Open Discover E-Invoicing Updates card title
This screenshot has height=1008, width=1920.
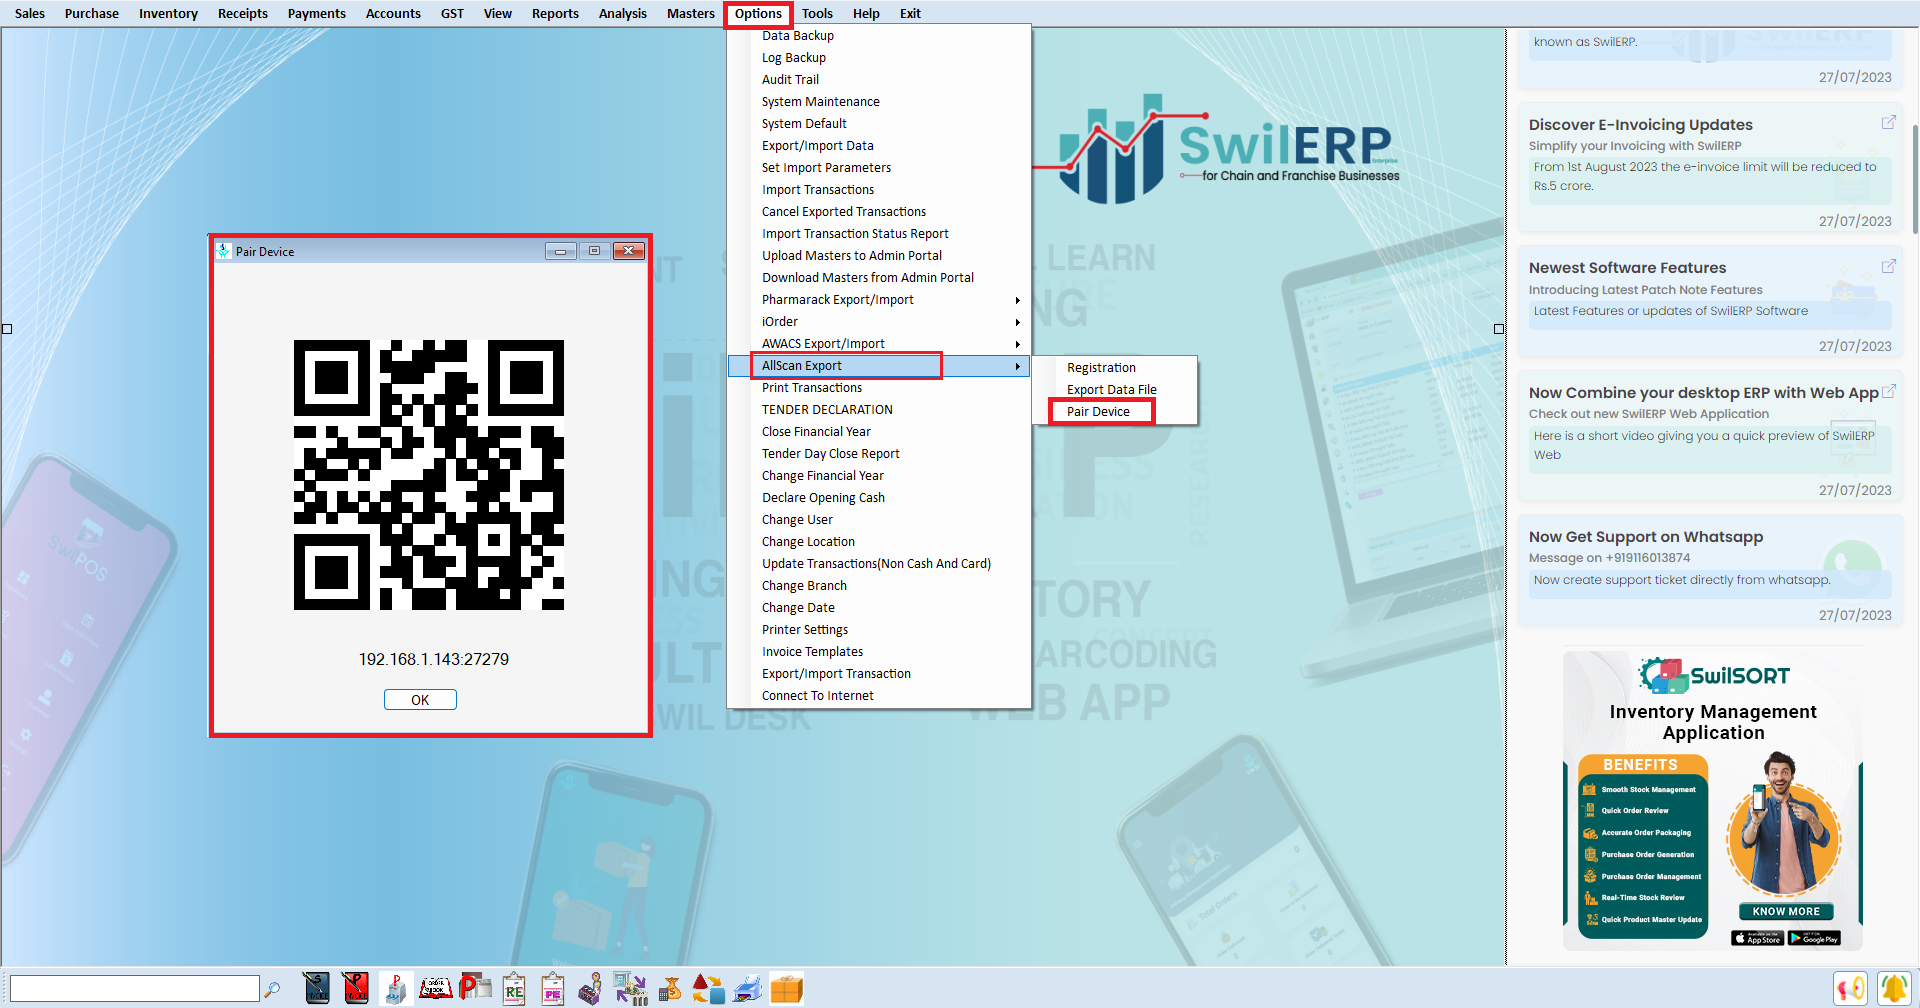pos(1640,124)
